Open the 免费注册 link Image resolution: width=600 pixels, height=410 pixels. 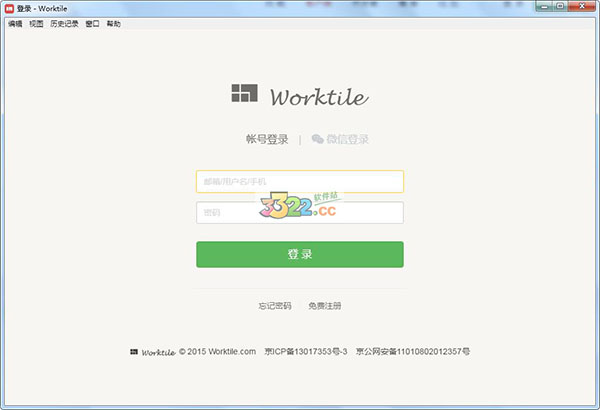pyautogui.click(x=325, y=306)
